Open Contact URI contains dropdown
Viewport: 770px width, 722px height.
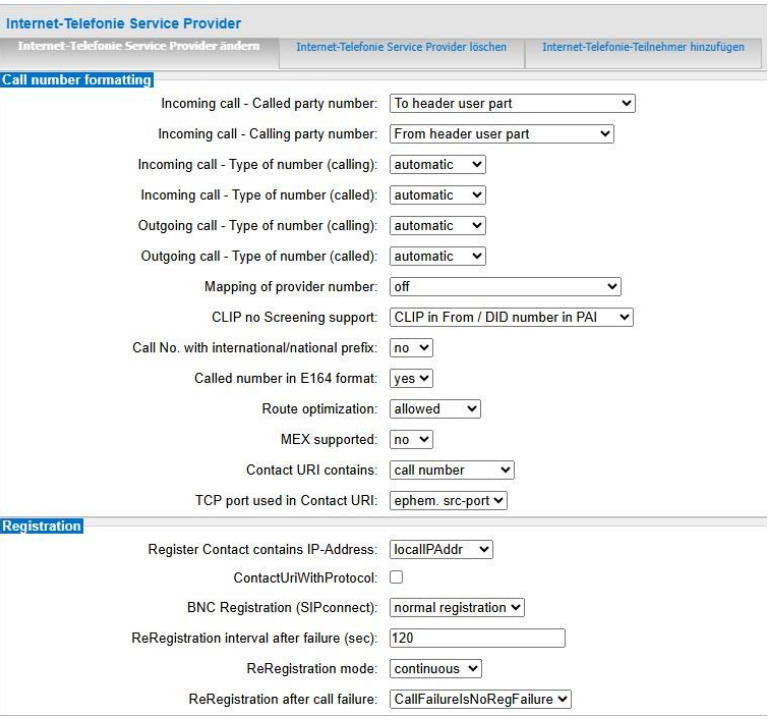click(450, 470)
